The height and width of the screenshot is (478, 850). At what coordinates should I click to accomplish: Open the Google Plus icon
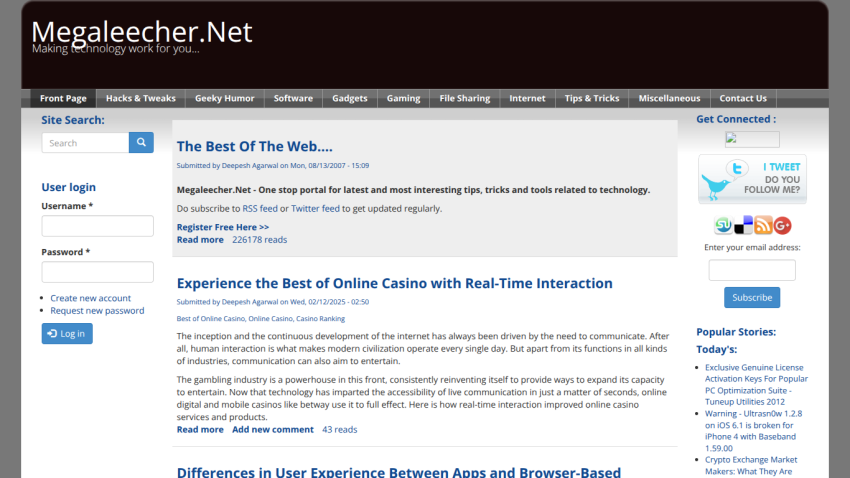point(782,225)
